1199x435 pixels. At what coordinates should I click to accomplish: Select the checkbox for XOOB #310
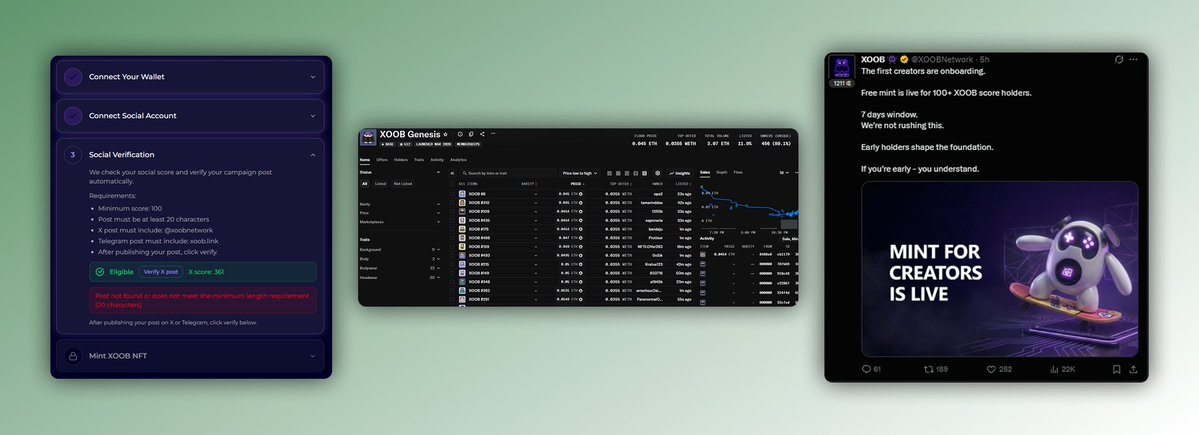point(452,203)
